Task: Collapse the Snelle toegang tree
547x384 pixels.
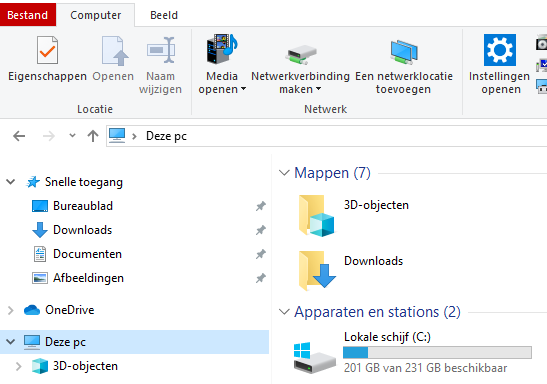Action: (11, 182)
